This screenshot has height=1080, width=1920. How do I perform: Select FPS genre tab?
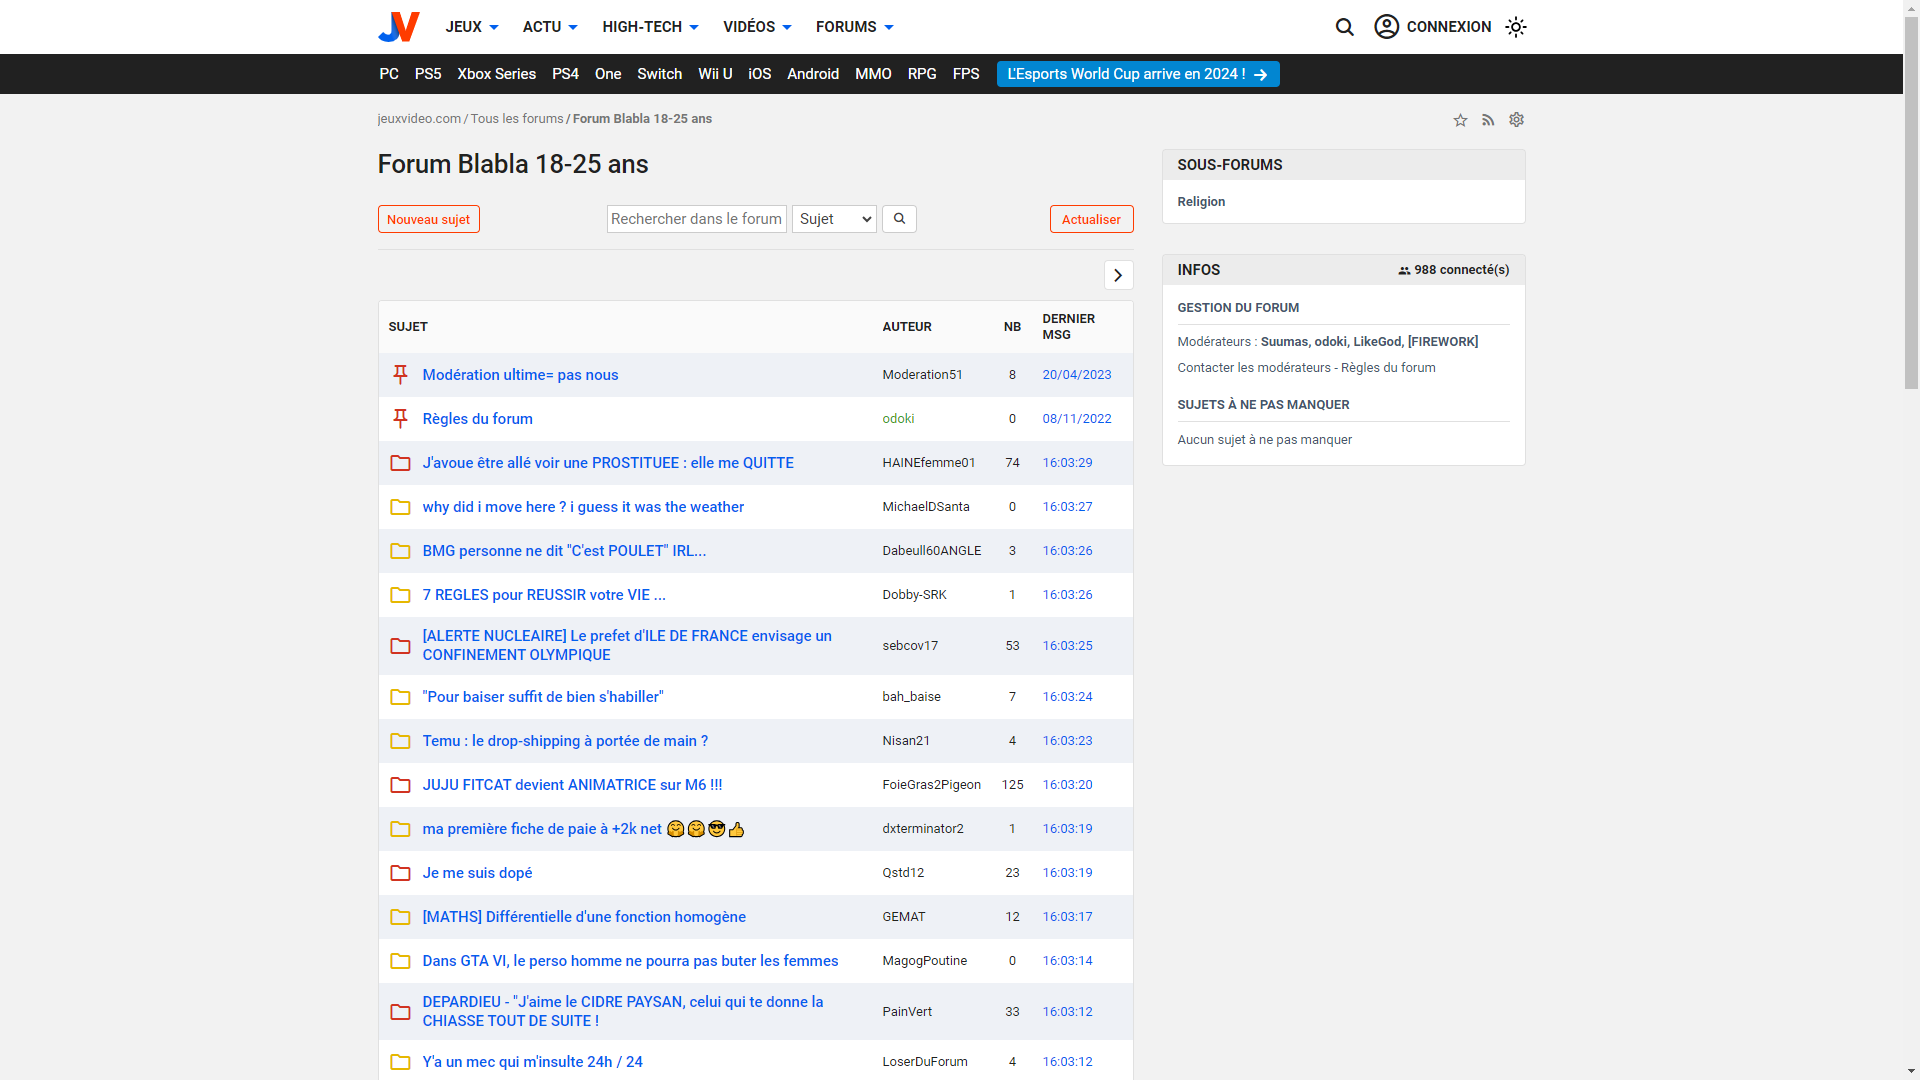point(966,74)
